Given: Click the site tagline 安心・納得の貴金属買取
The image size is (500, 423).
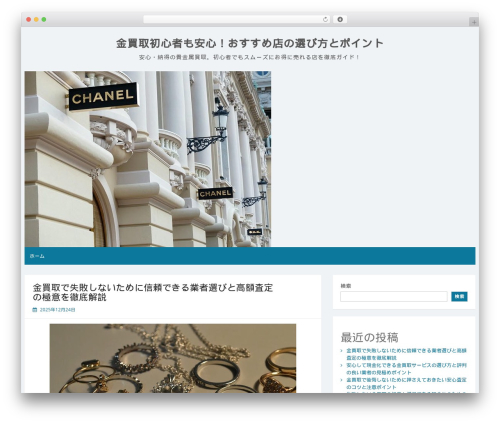Looking at the screenshot, I should (x=249, y=57).
